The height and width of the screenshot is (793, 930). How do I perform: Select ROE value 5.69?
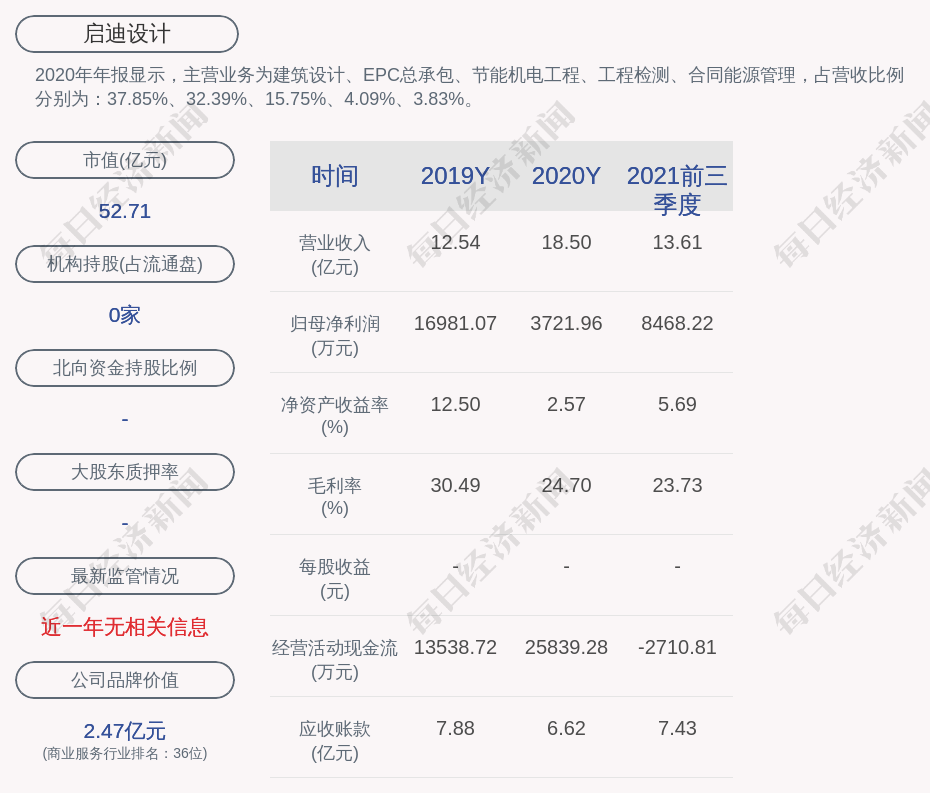[x=677, y=405]
